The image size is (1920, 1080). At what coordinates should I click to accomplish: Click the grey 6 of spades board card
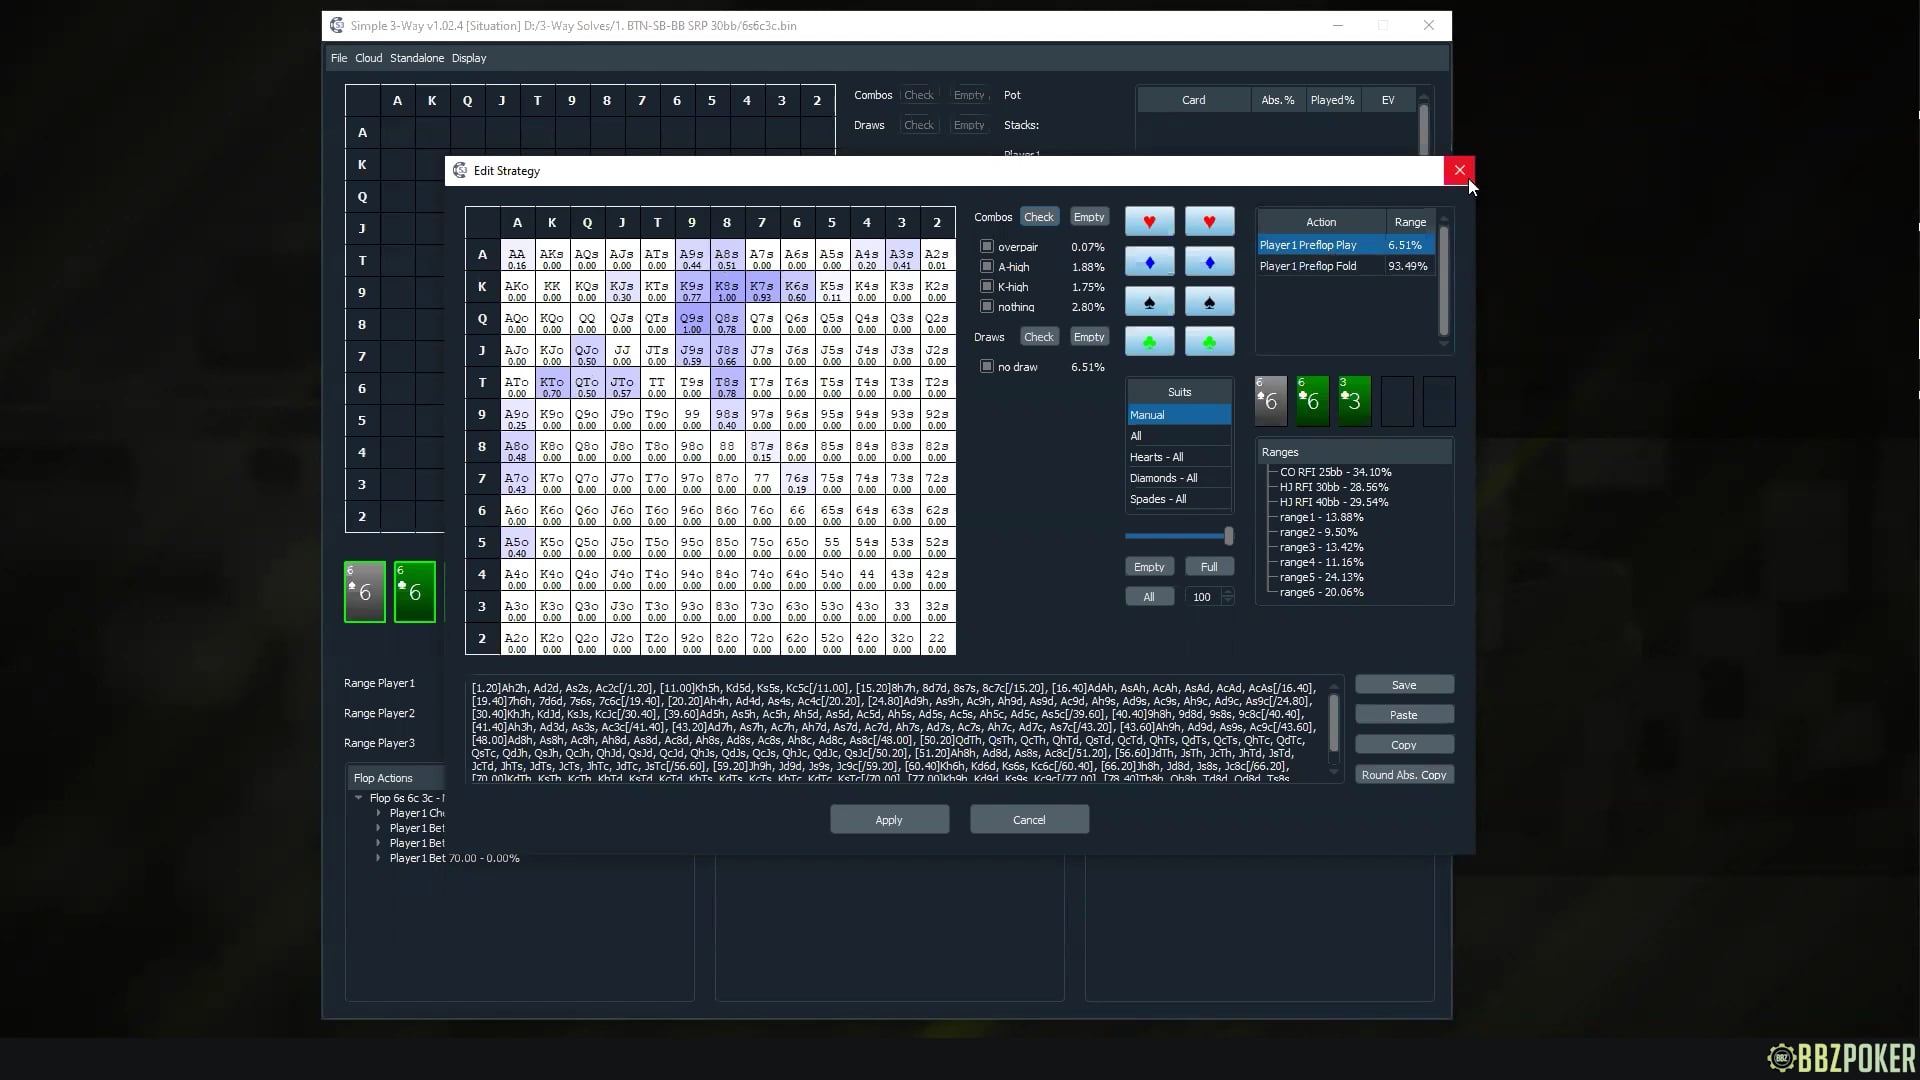pos(1270,401)
